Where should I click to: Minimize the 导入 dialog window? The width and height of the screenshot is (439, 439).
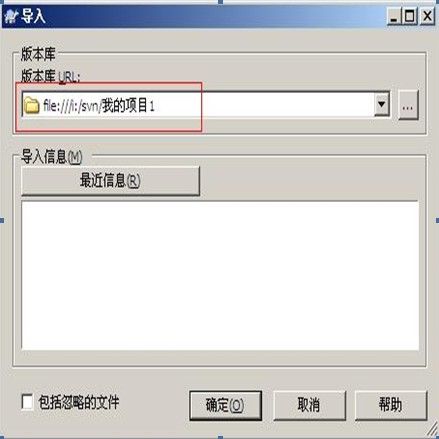pos(394,16)
